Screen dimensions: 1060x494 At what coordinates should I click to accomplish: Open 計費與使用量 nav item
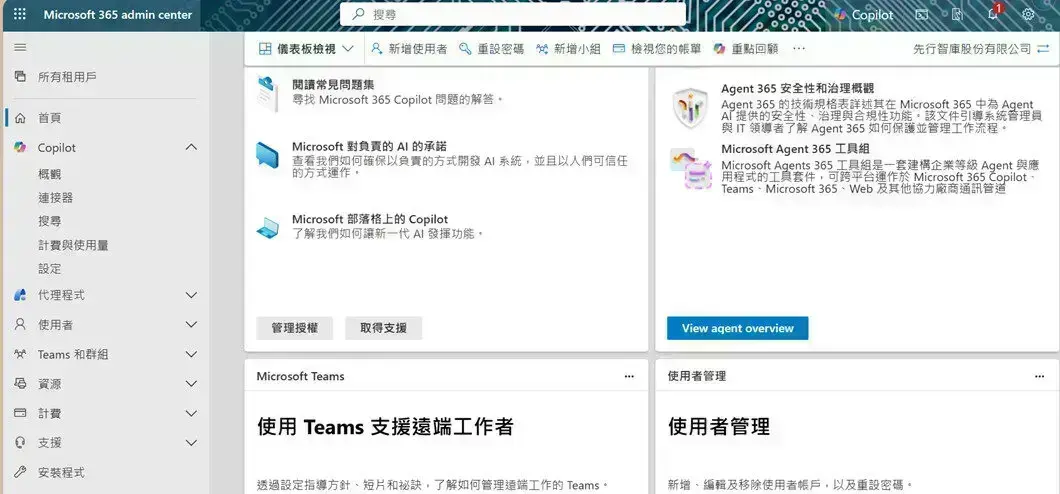tap(73, 245)
